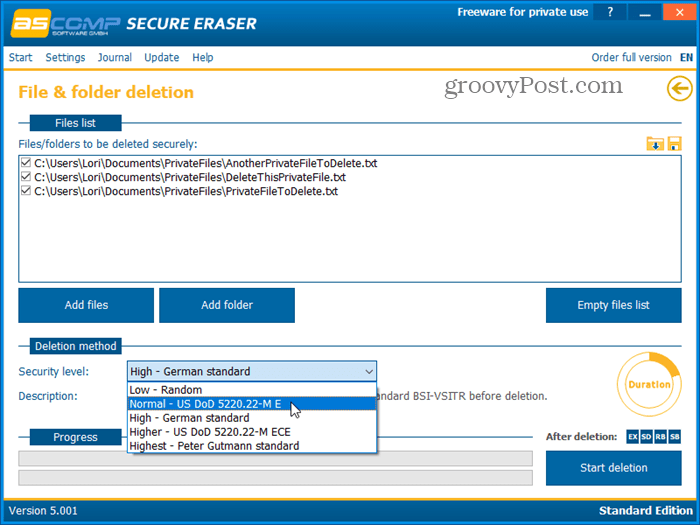
Task: Toggle the SD after-deletion icon
Action: (x=646, y=437)
